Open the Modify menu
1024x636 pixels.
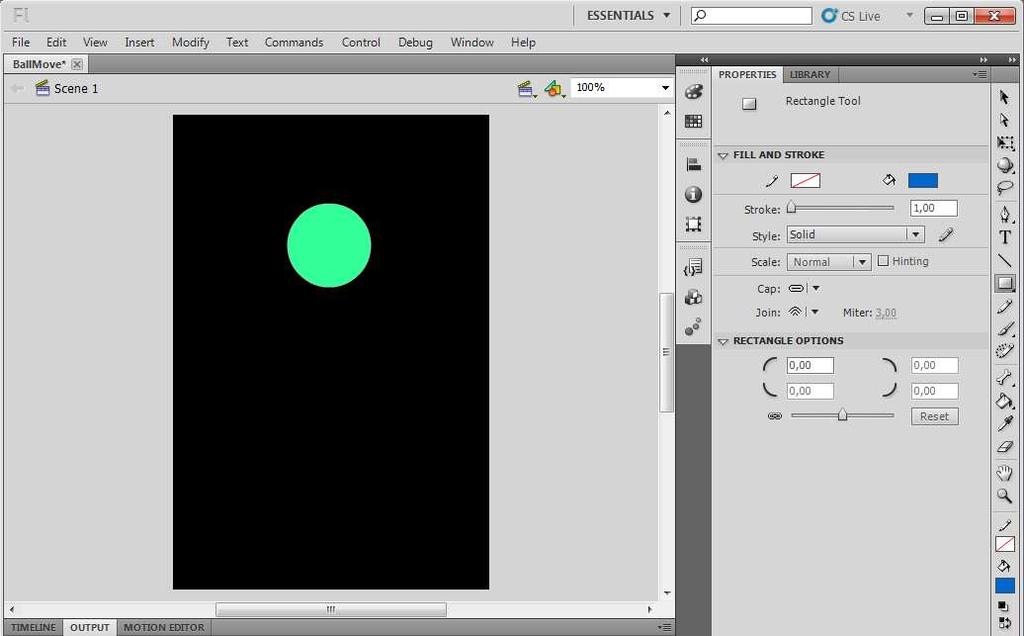[x=190, y=42]
